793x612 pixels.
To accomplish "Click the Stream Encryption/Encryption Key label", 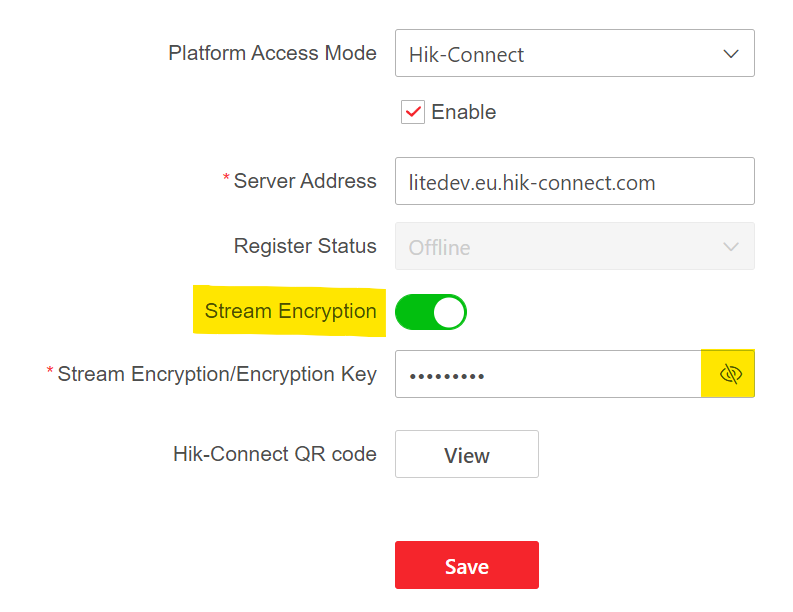I will coord(217,374).
